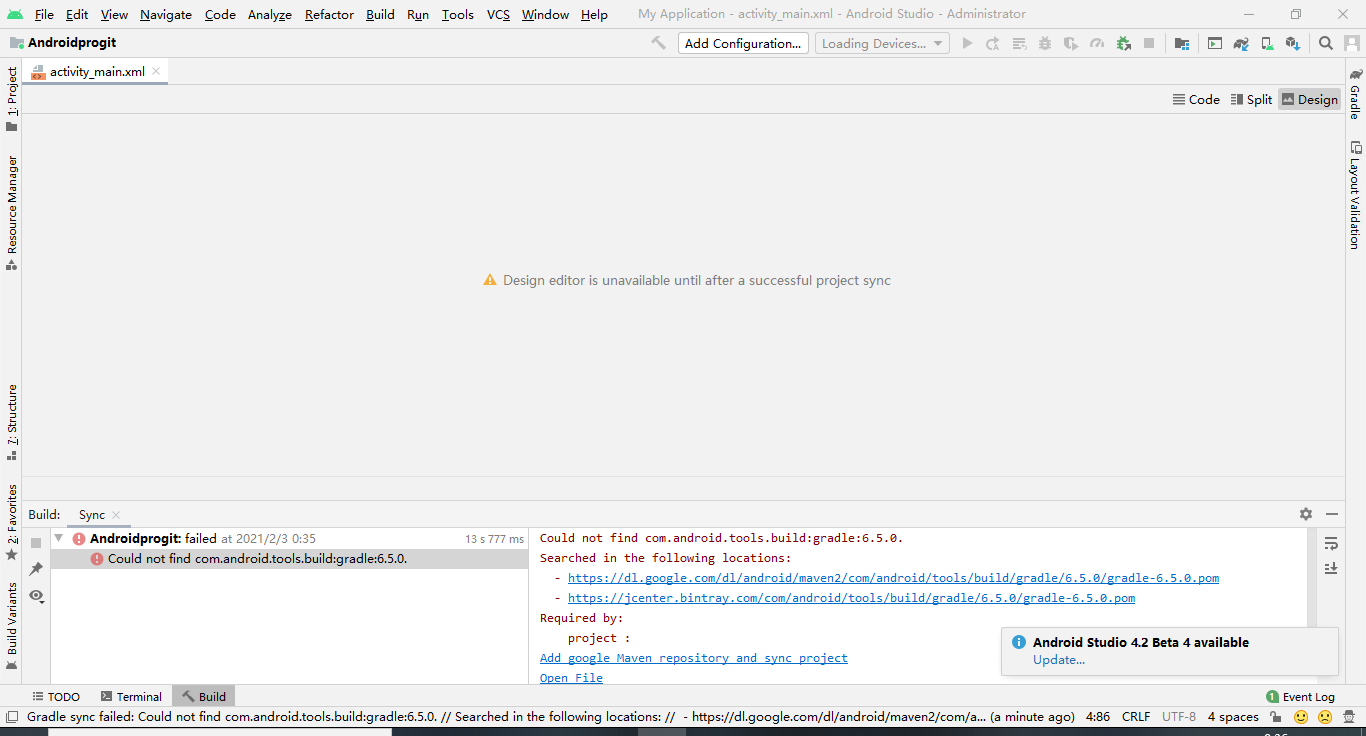1366x736 pixels.
Task: Open the Project Structure icon
Action: 1182,43
